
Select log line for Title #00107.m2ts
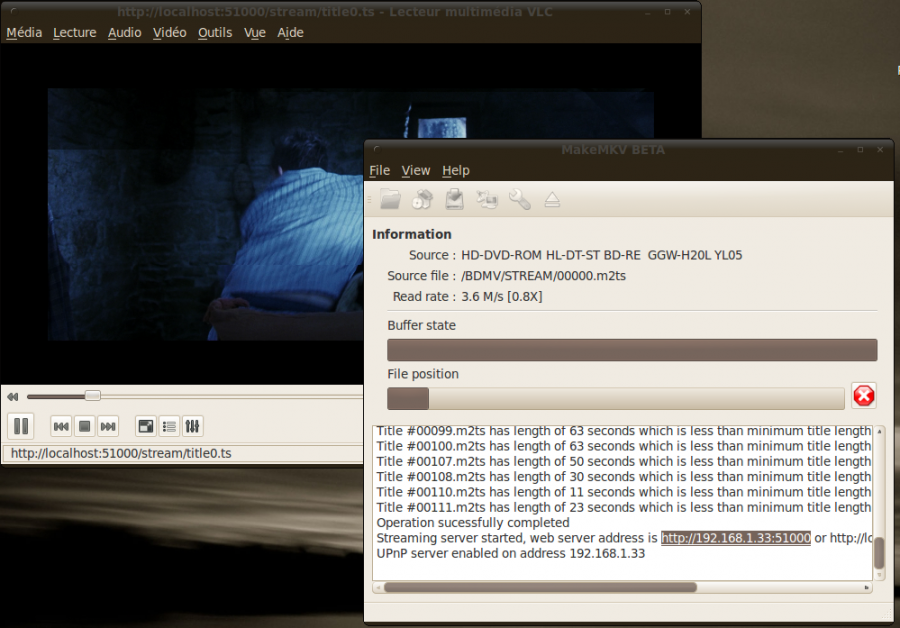click(624, 462)
